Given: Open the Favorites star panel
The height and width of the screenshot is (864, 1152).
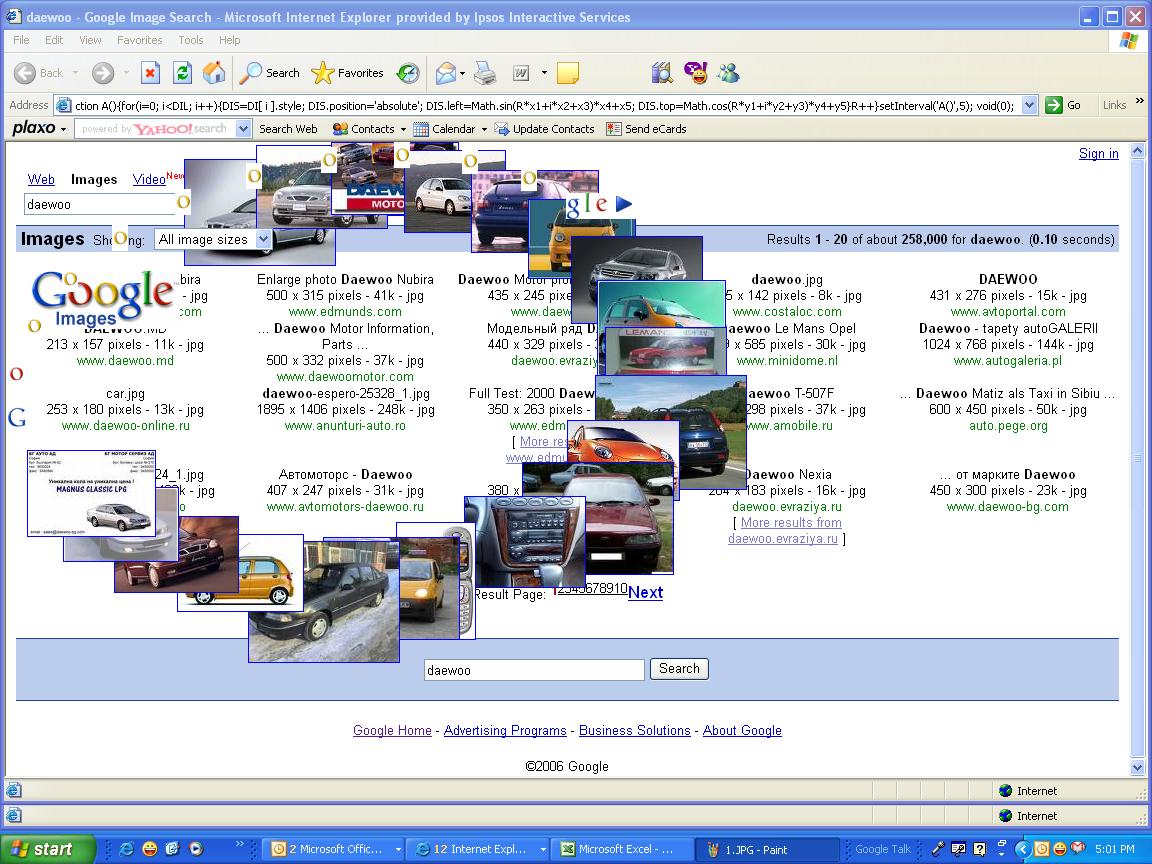Looking at the screenshot, I should pyautogui.click(x=347, y=73).
